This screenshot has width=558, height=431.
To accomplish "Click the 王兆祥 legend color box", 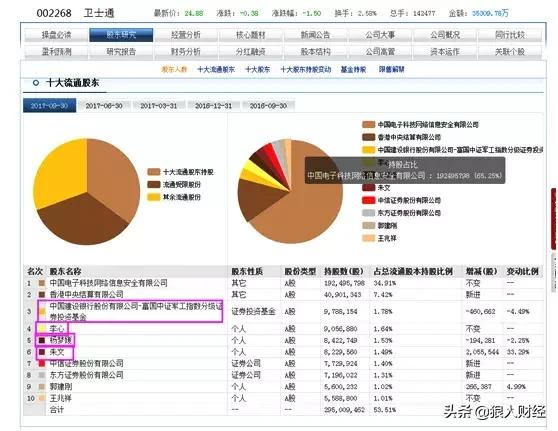I will [369, 238].
